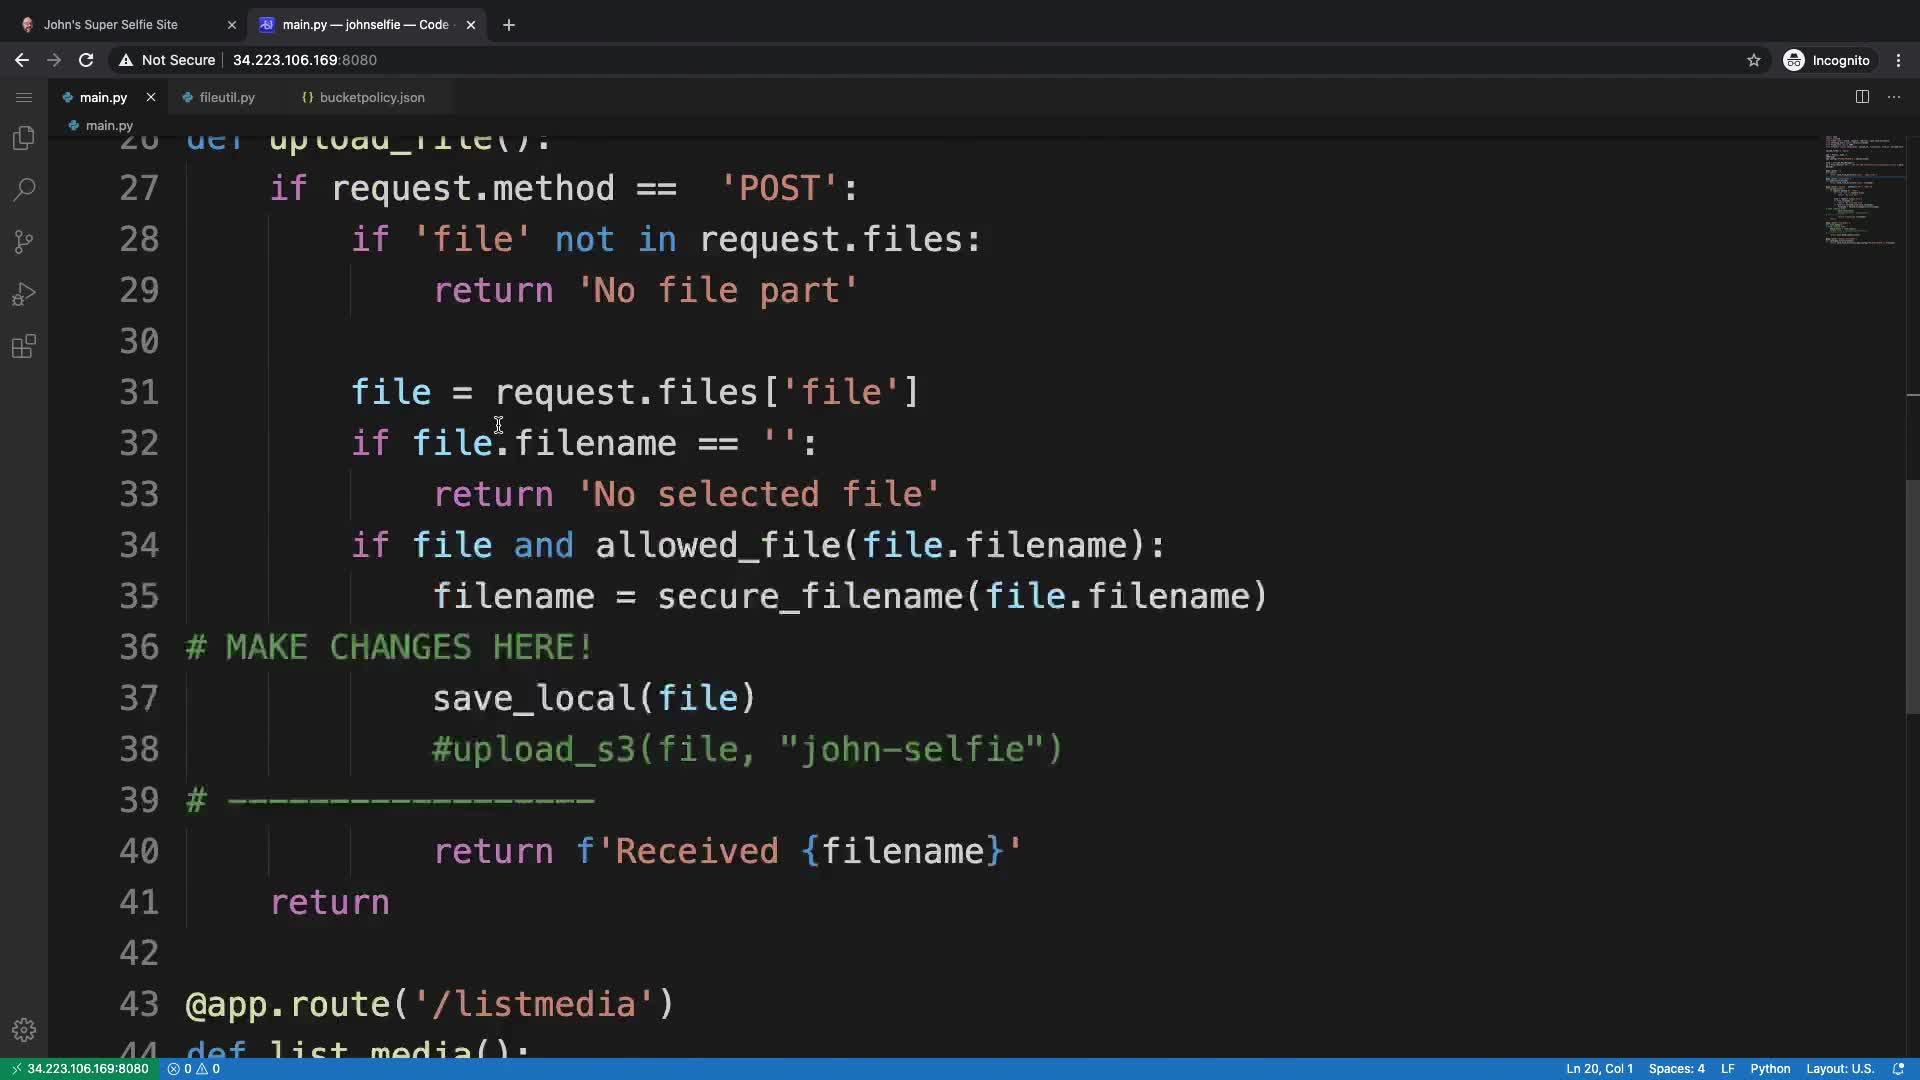
Task: Open editor More Actions ellipsis
Action: click(x=1894, y=97)
